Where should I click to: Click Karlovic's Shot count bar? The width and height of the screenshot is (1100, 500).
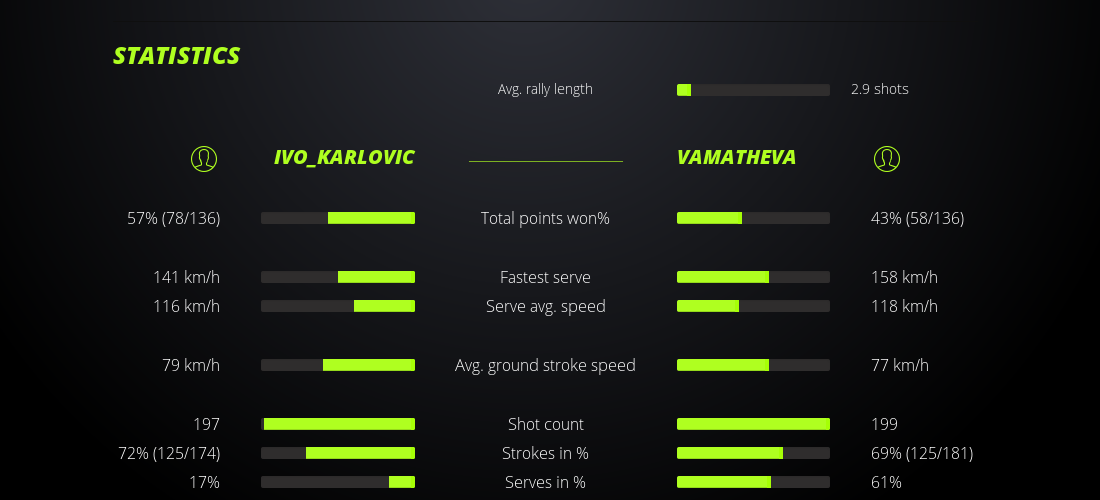point(338,424)
